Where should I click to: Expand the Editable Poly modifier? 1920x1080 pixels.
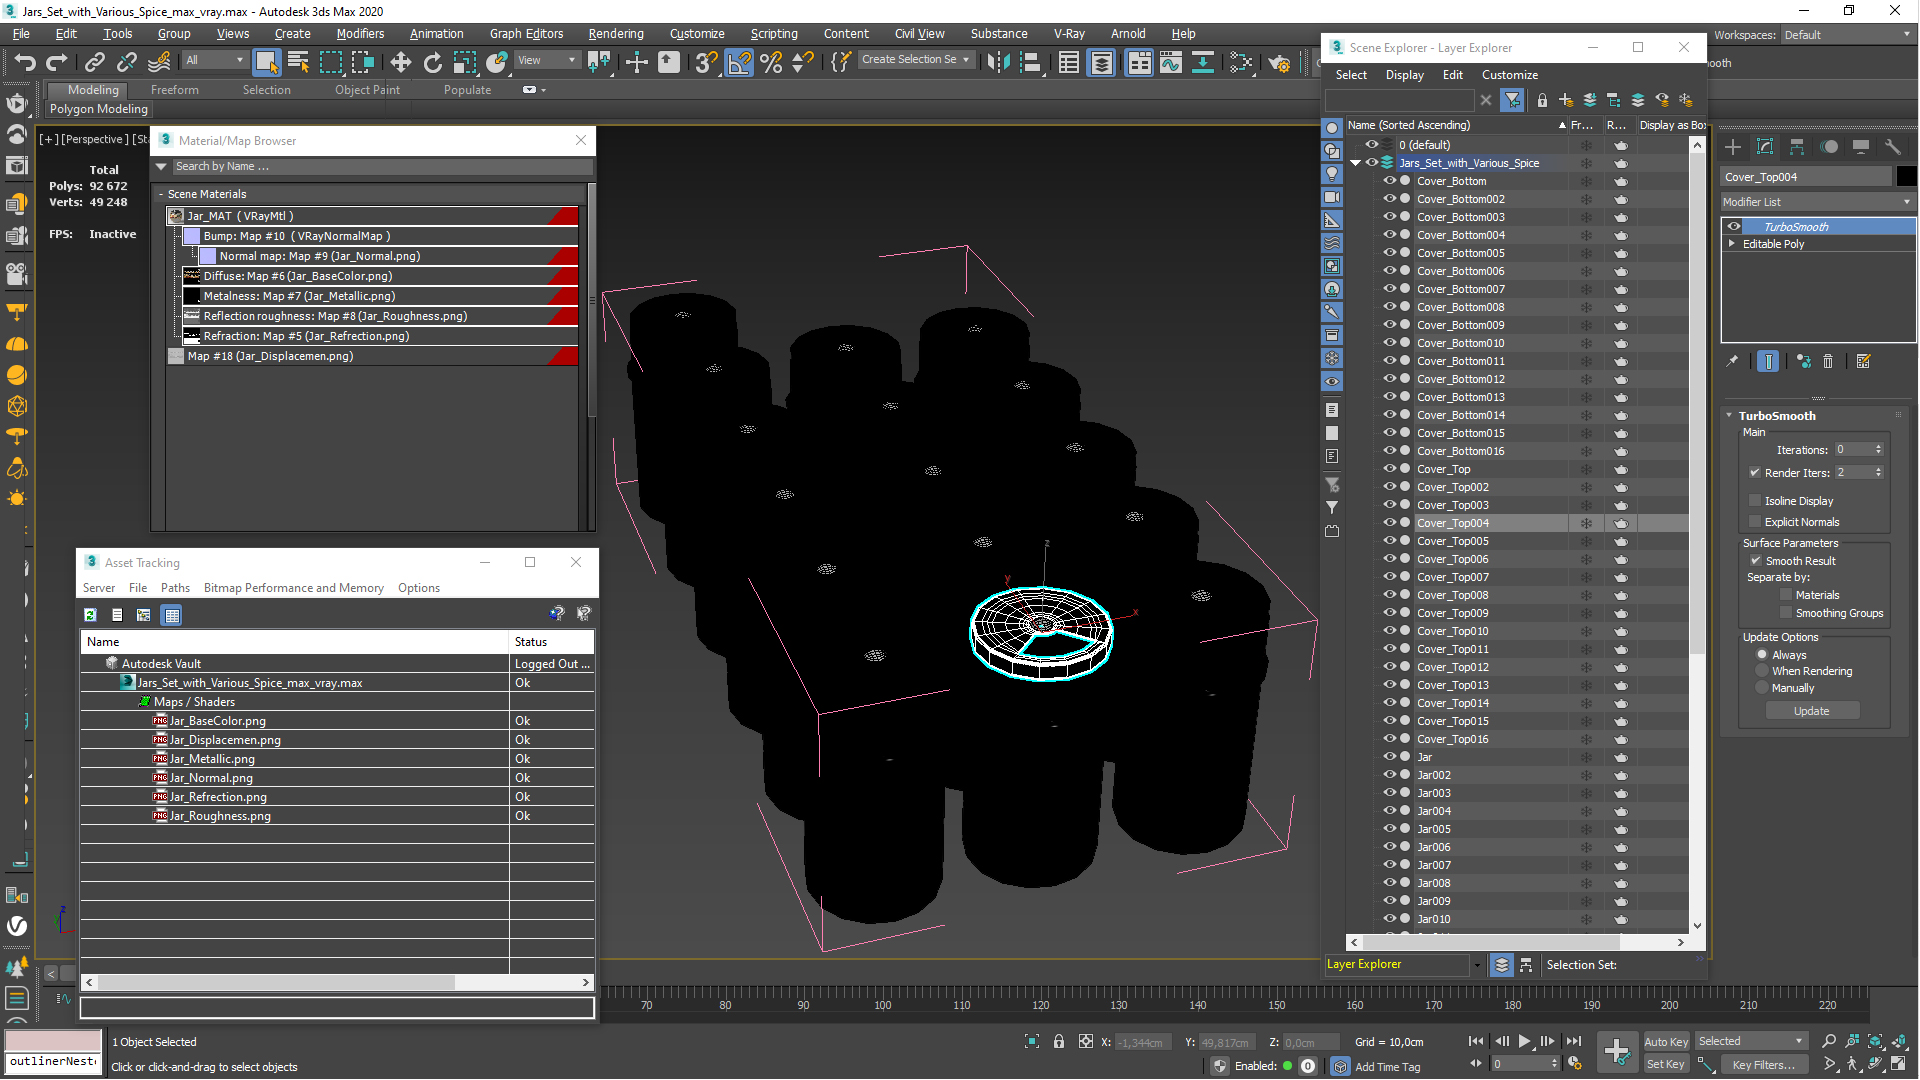coord(1732,244)
